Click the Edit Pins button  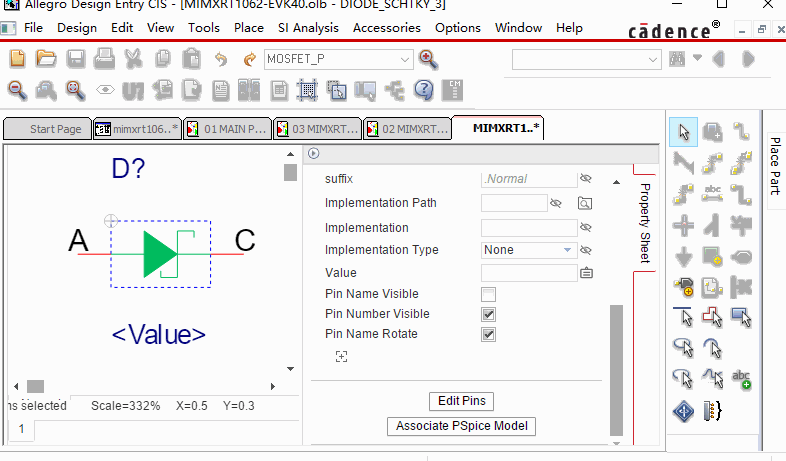pyautogui.click(x=461, y=401)
